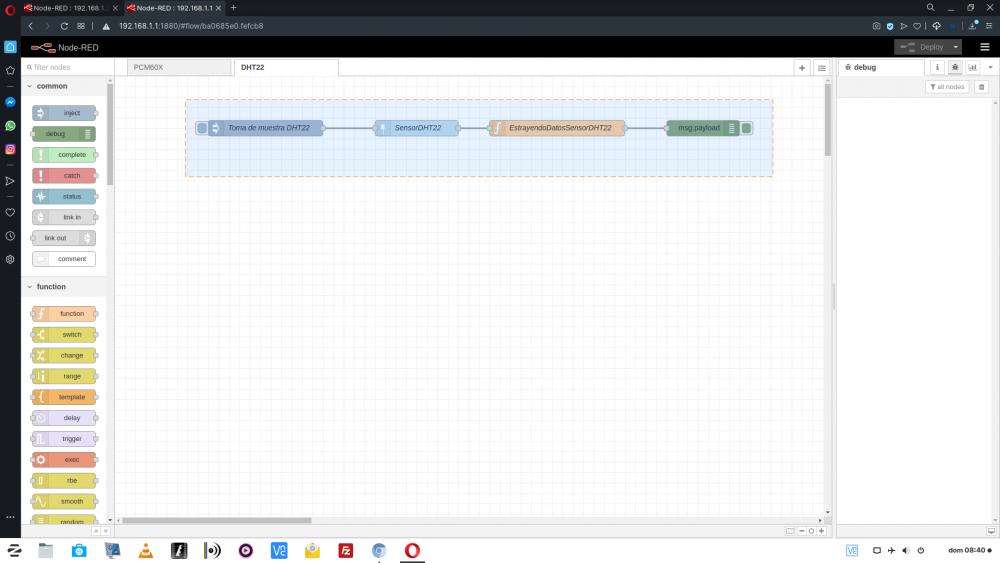1000x563 pixels.
Task: Open Messenger in Opera sidebar
Action: 10,102
